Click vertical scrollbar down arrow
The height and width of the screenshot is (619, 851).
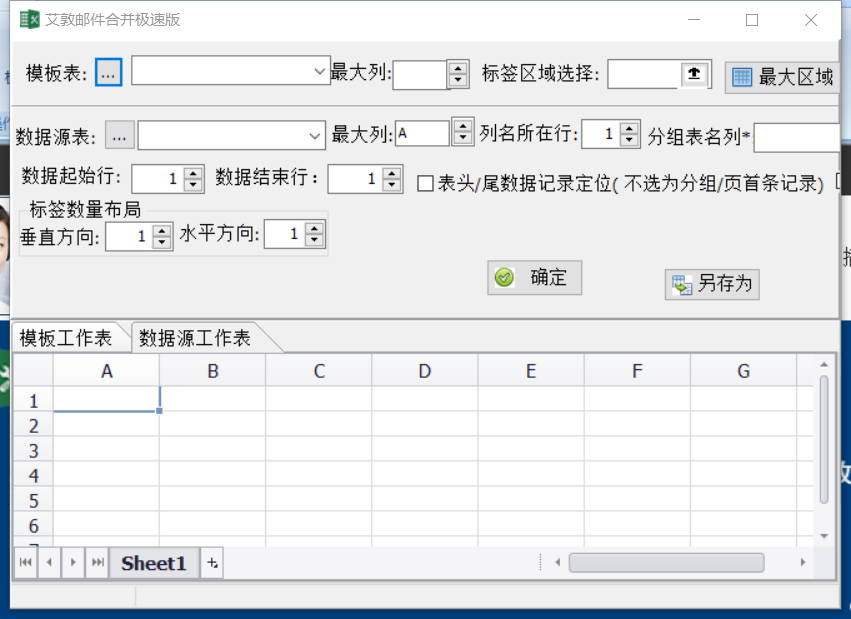(824, 536)
